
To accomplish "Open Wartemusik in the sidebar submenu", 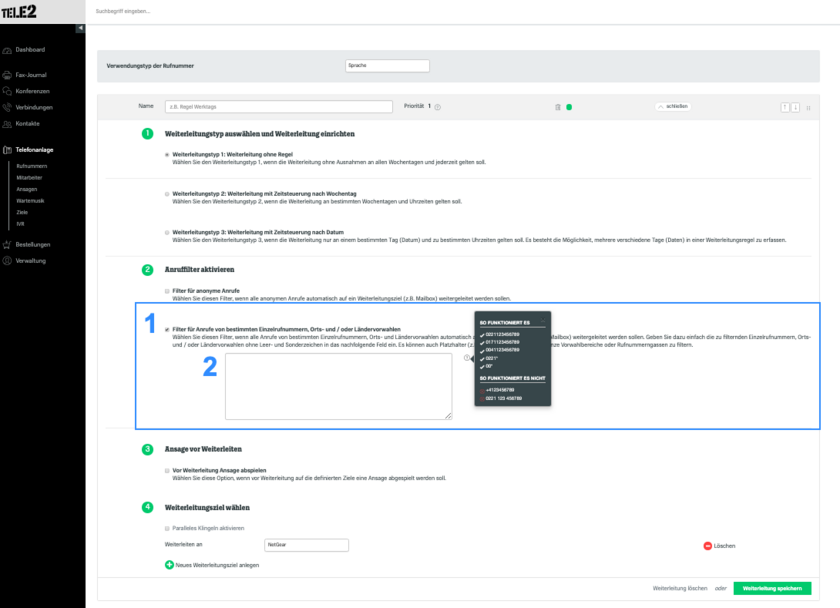I will coord(30,201).
